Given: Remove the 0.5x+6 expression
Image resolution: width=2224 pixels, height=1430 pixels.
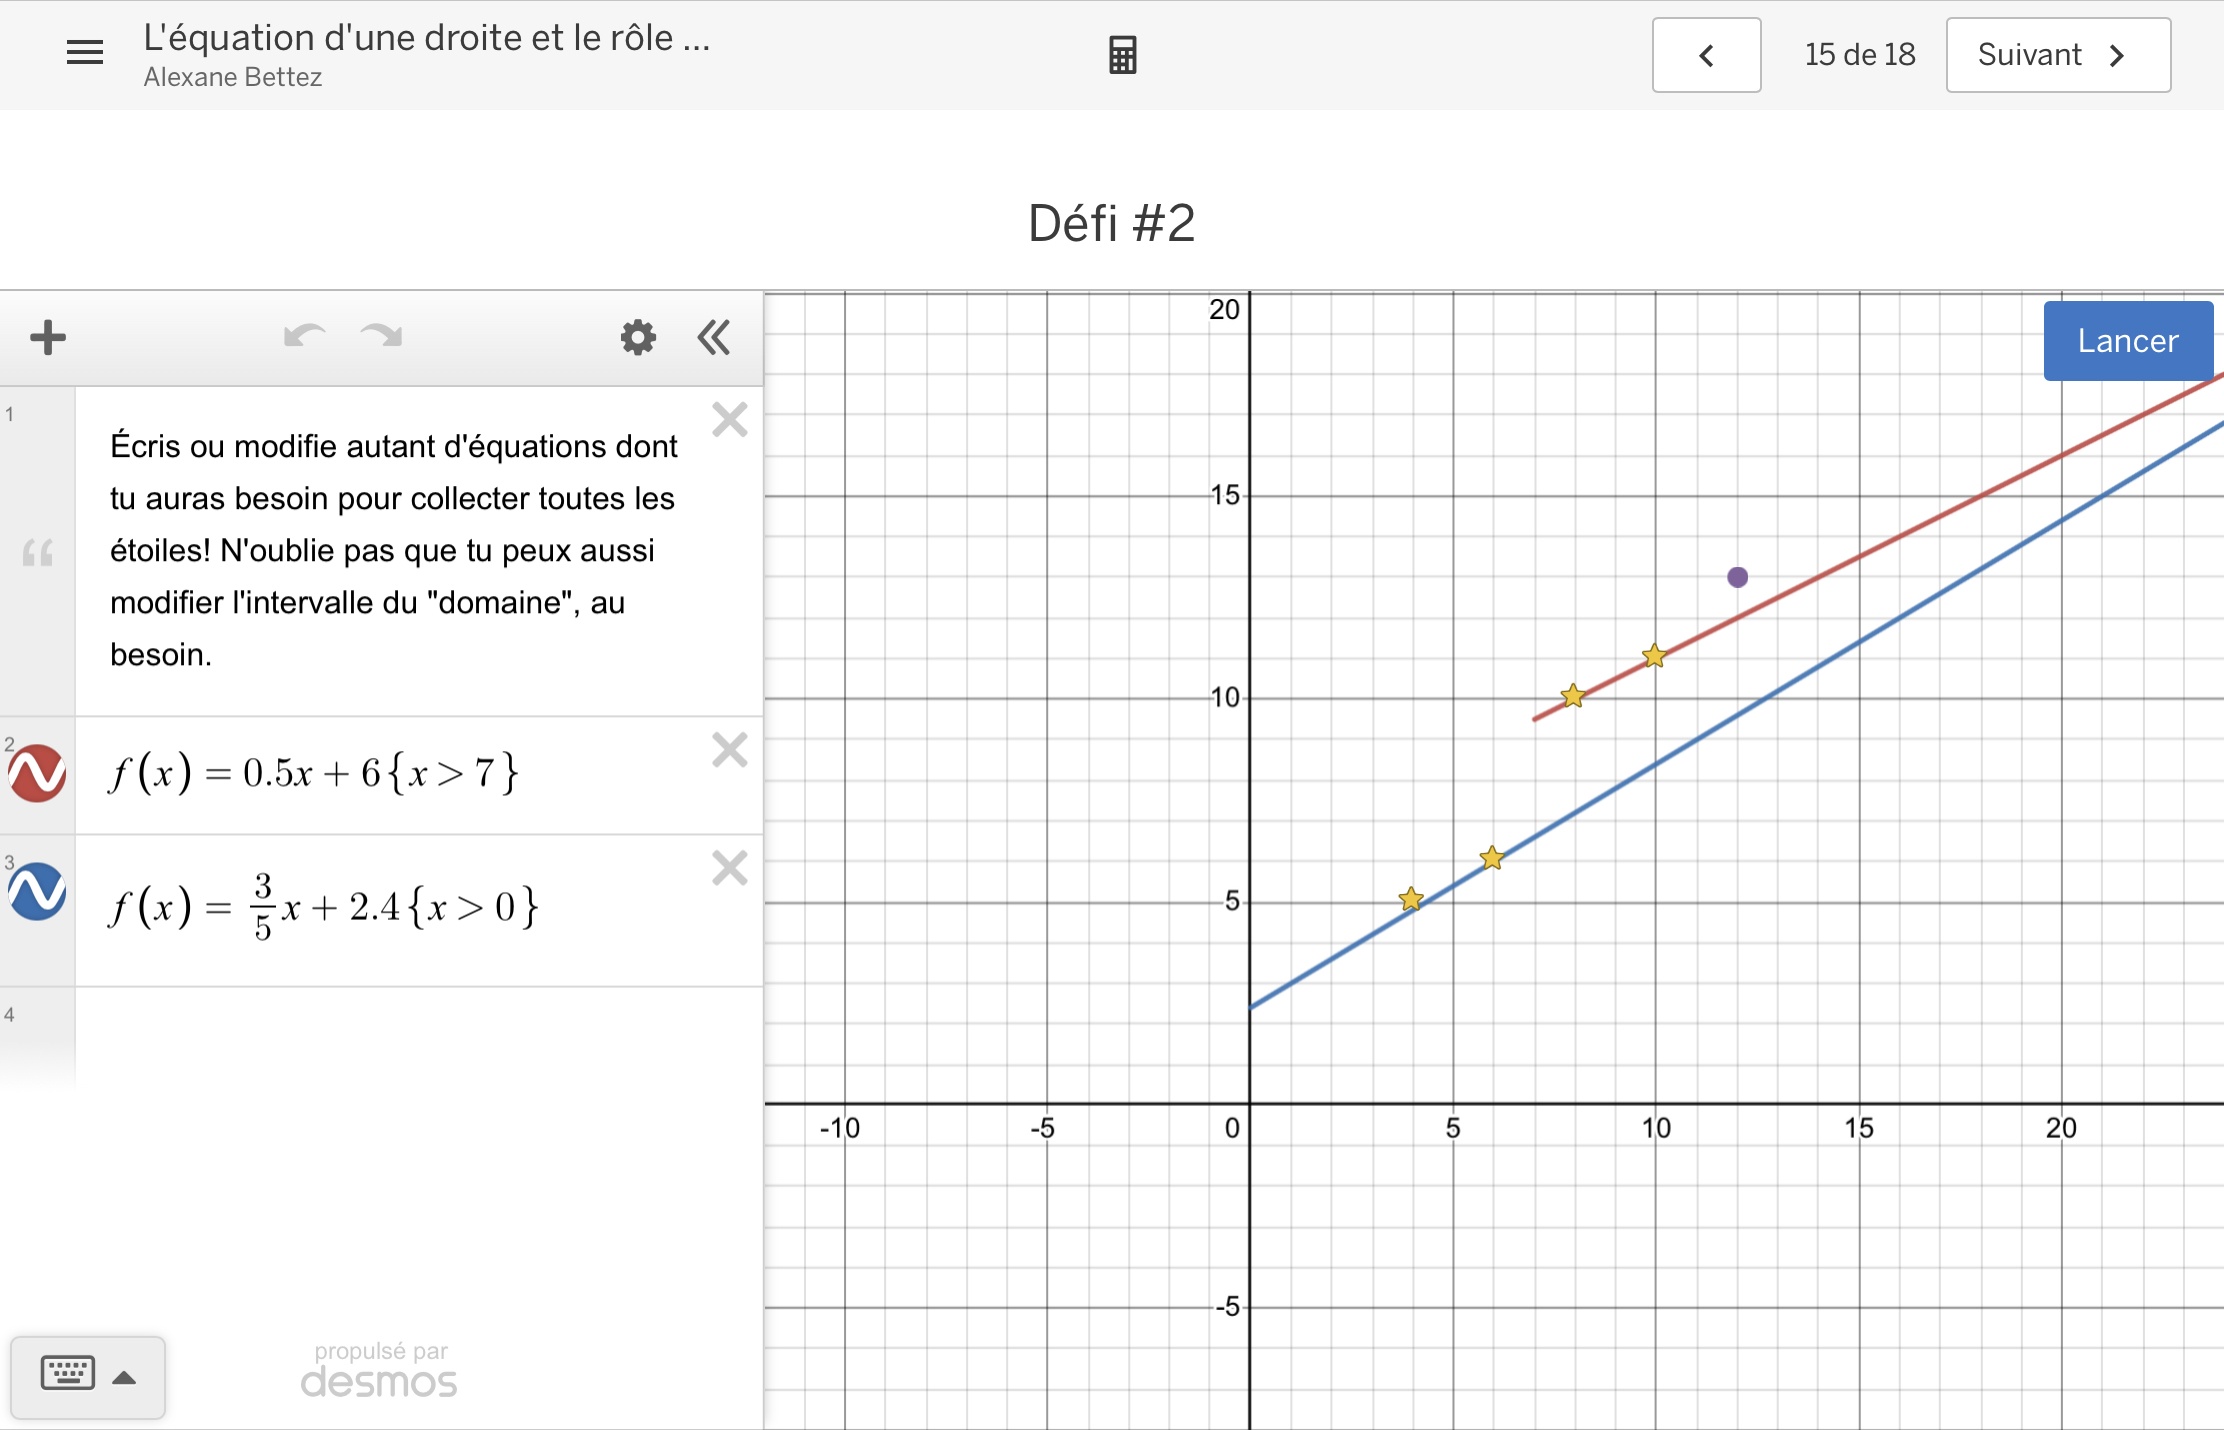Looking at the screenshot, I should [x=730, y=750].
